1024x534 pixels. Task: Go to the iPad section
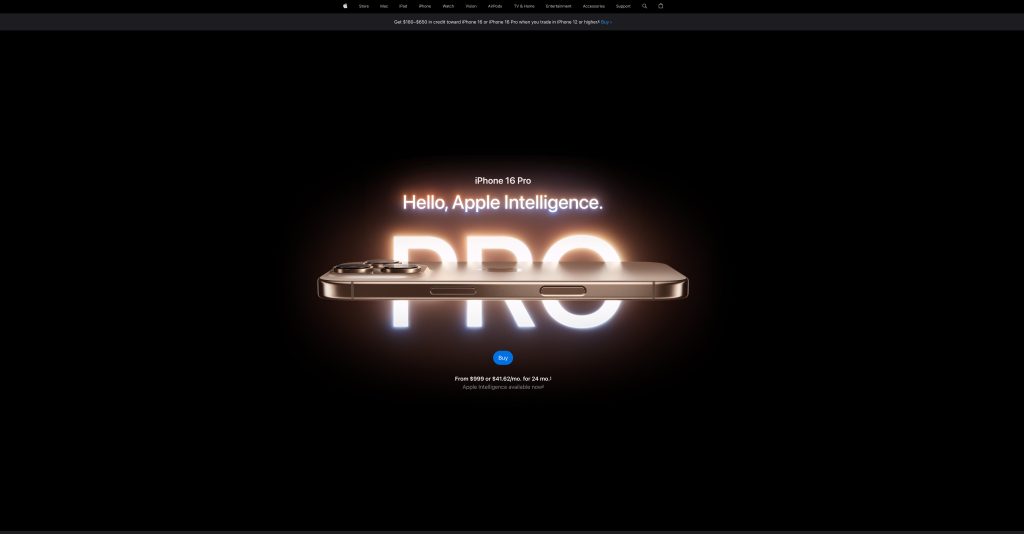click(403, 6)
